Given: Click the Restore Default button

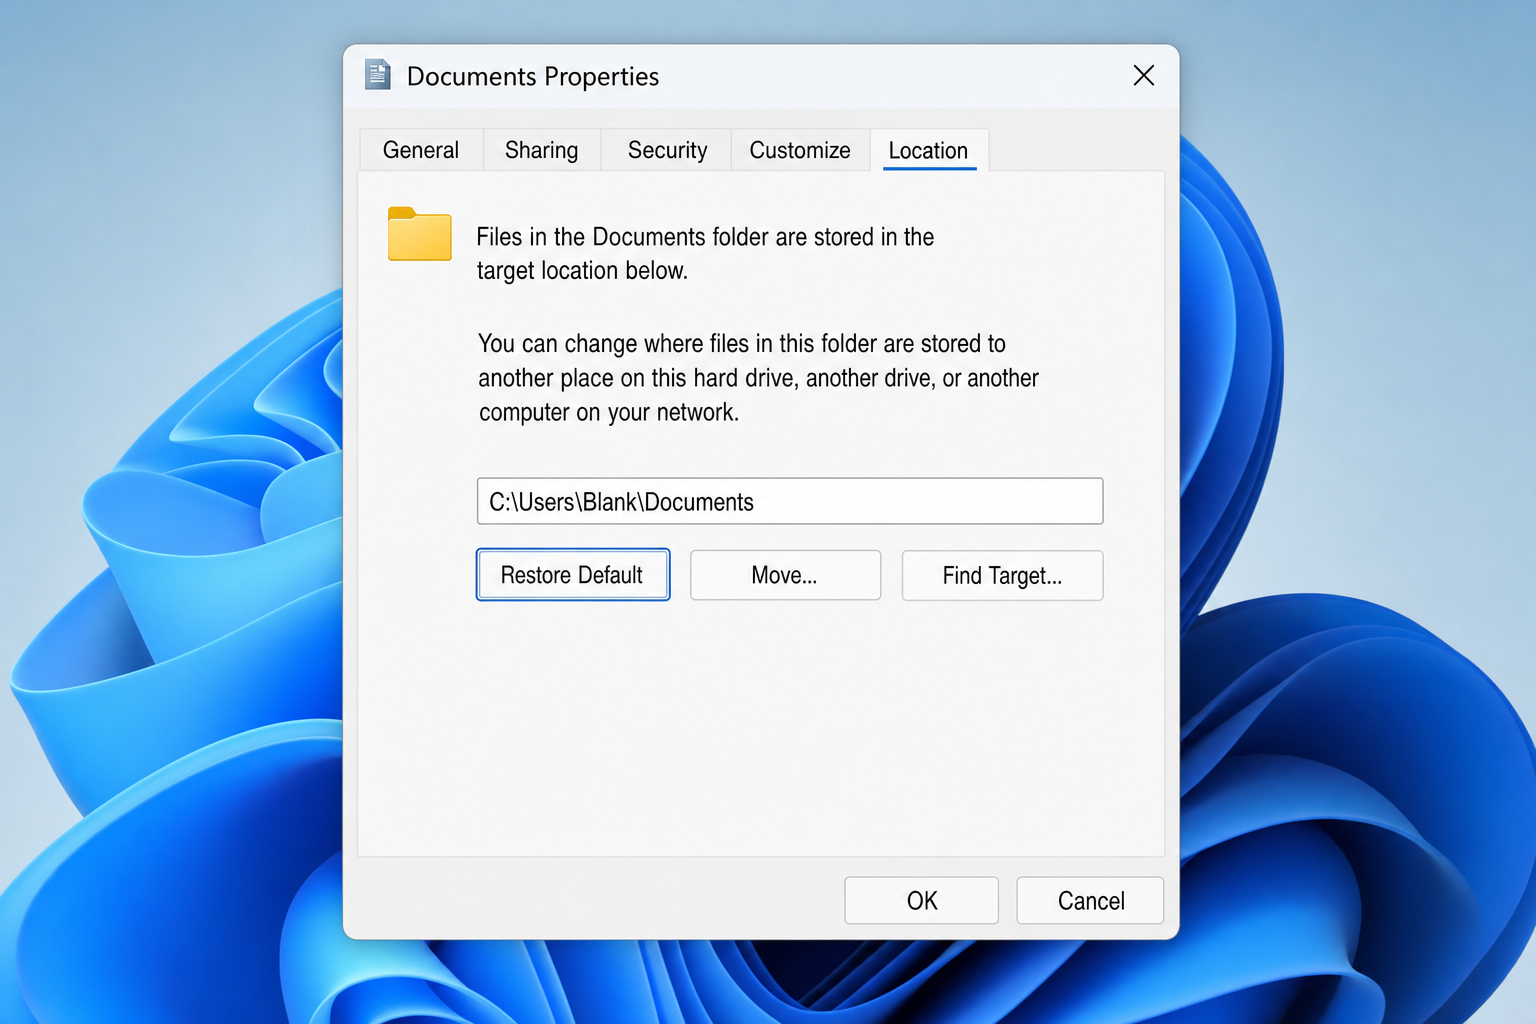Looking at the screenshot, I should (573, 575).
